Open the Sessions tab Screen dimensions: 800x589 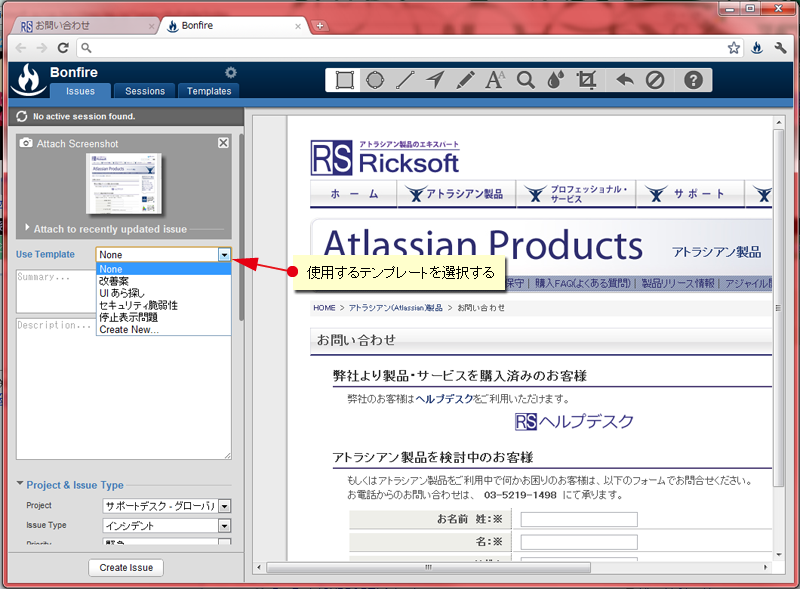pos(145,91)
